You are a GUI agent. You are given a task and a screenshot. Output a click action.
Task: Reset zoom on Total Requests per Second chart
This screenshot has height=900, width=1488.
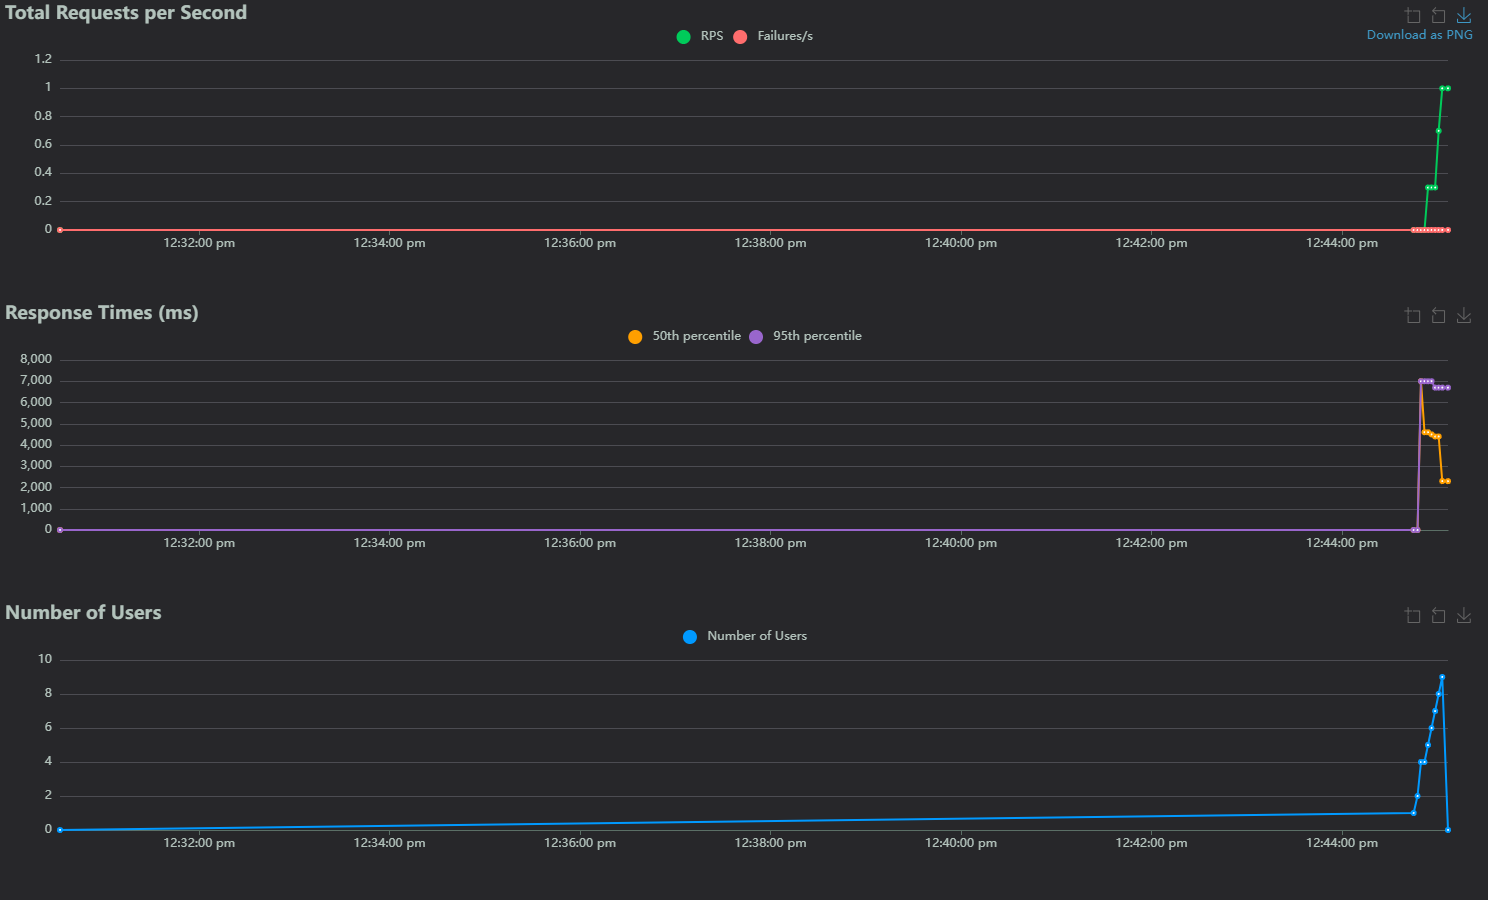click(x=1438, y=15)
